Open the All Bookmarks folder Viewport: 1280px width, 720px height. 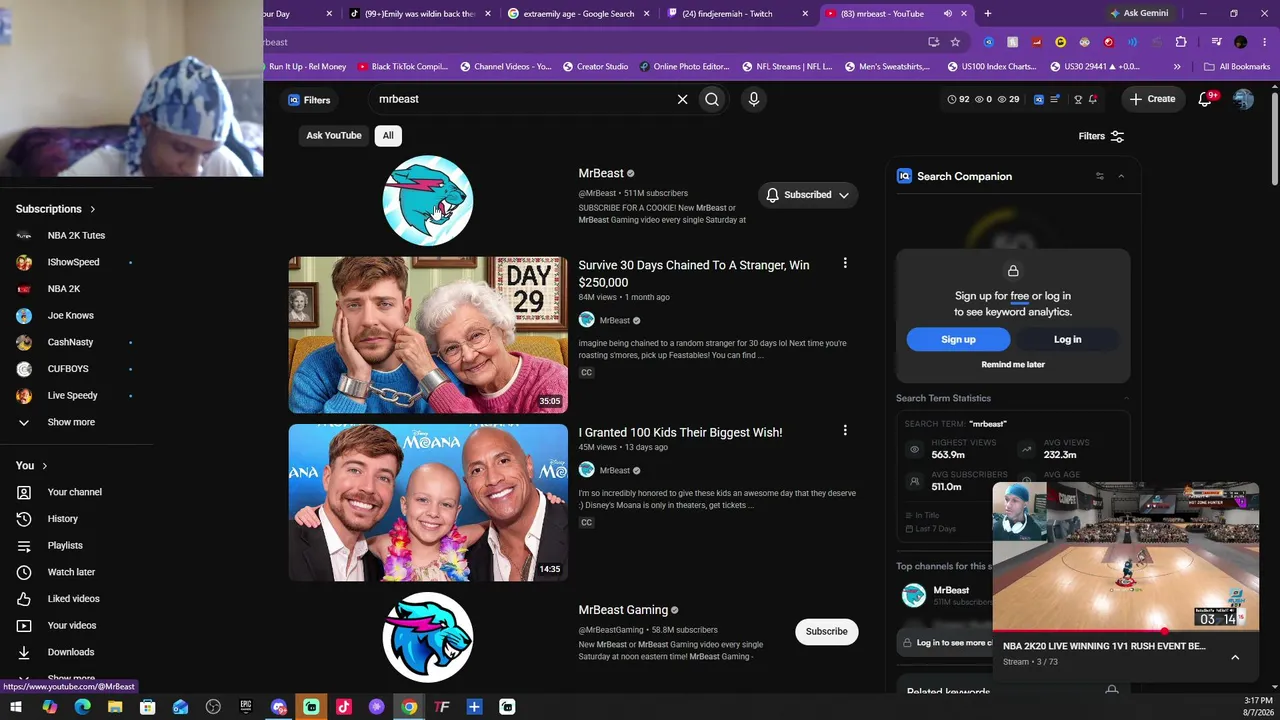pos(1237,67)
